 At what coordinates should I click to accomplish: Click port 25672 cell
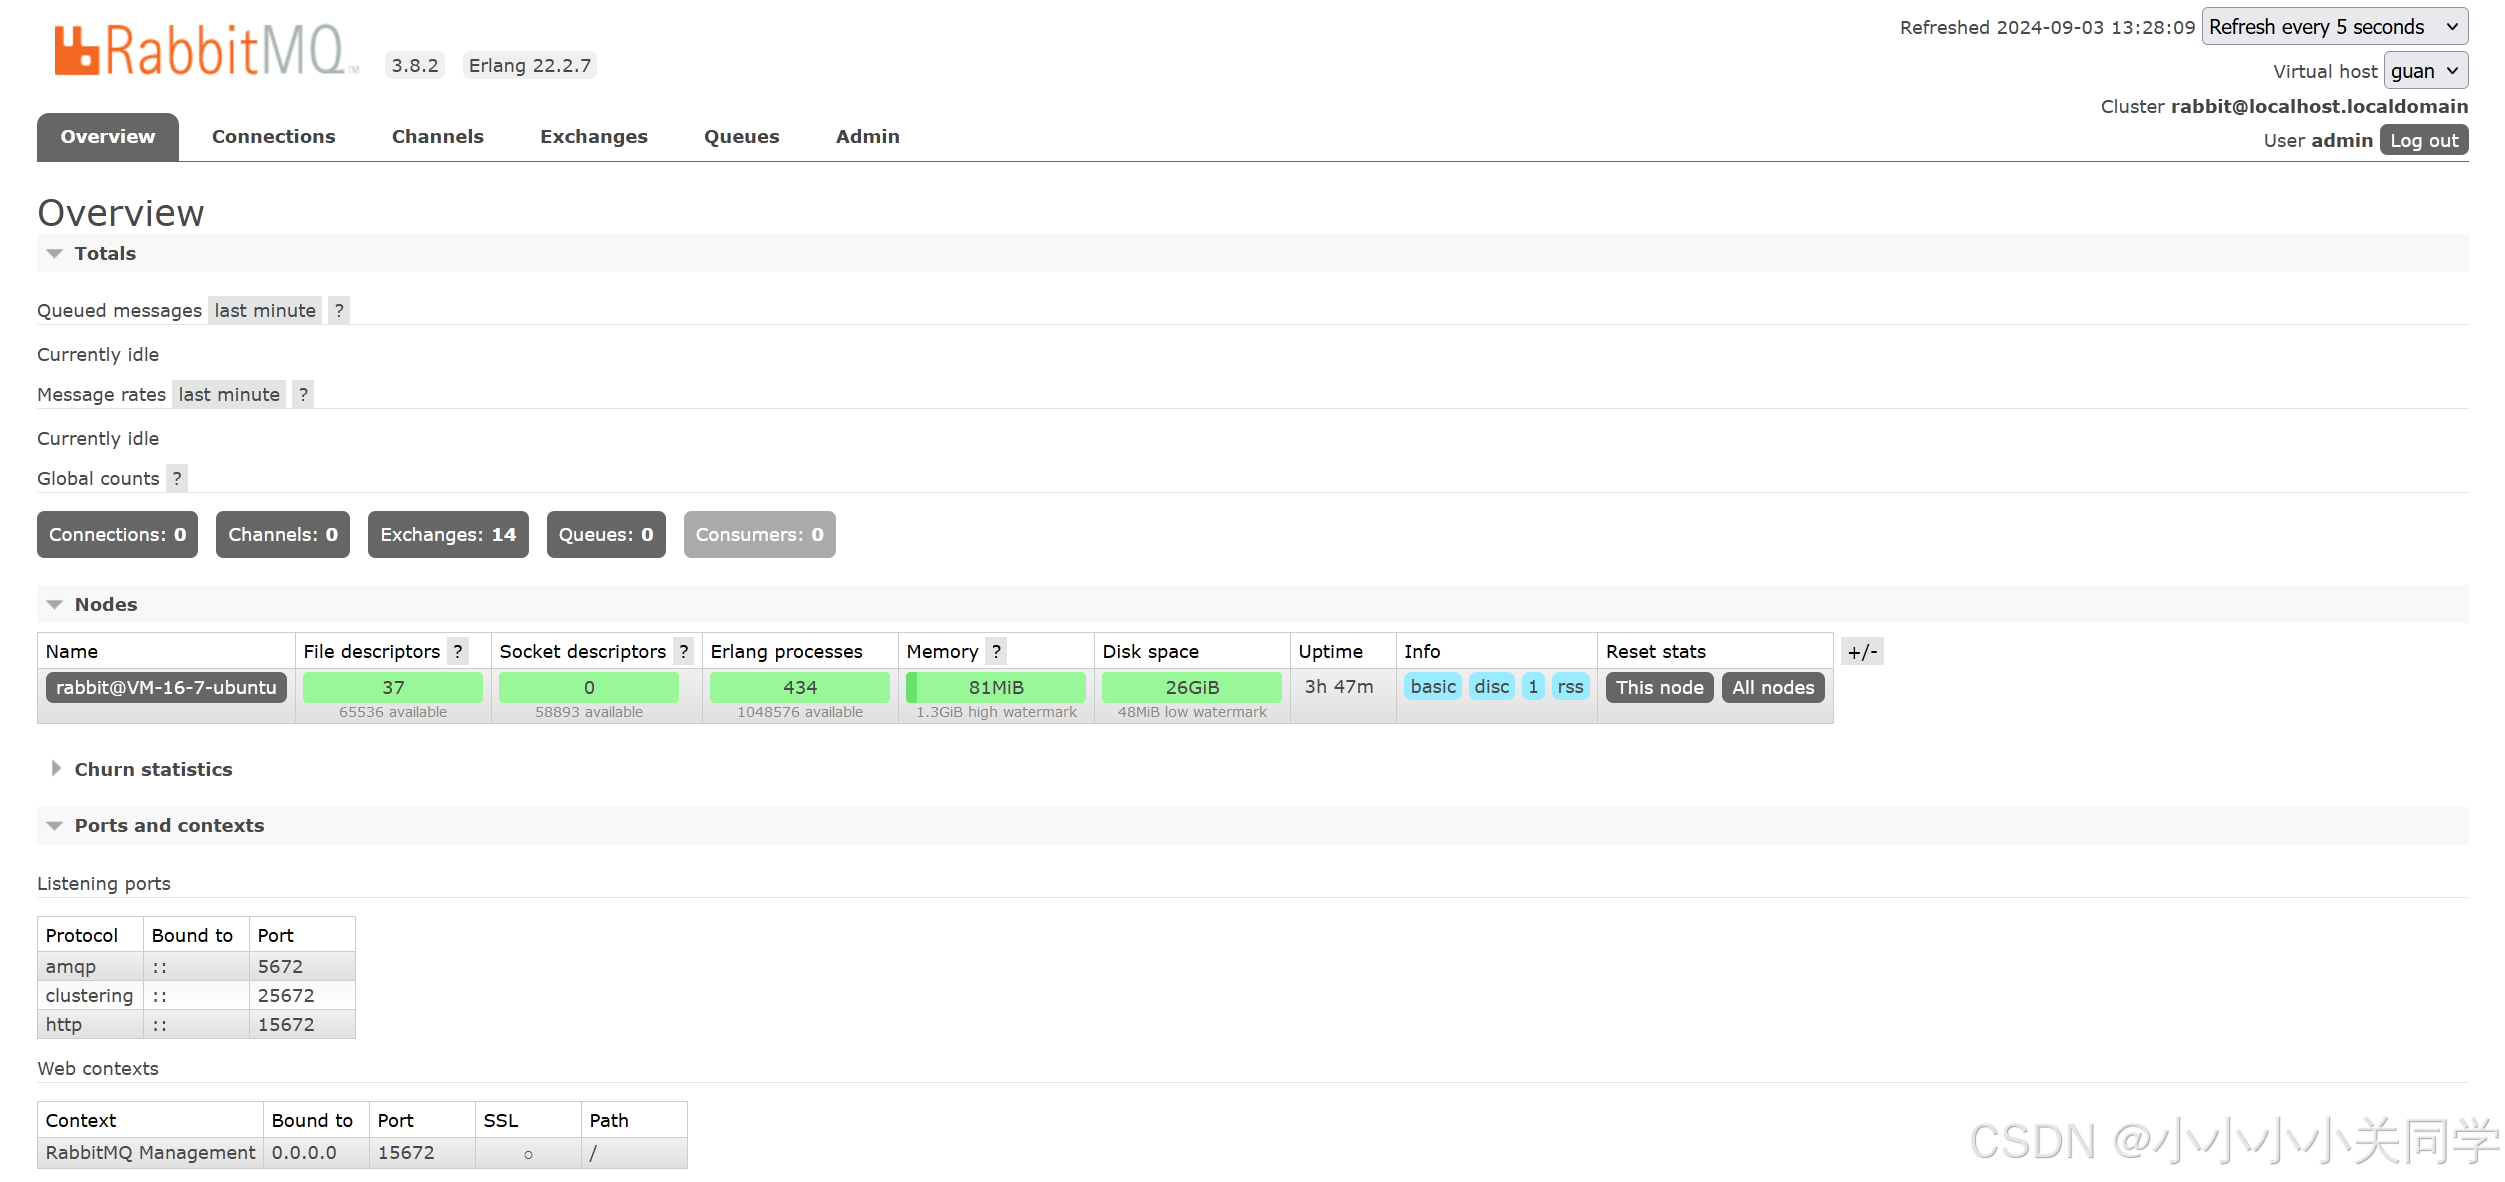click(x=302, y=996)
